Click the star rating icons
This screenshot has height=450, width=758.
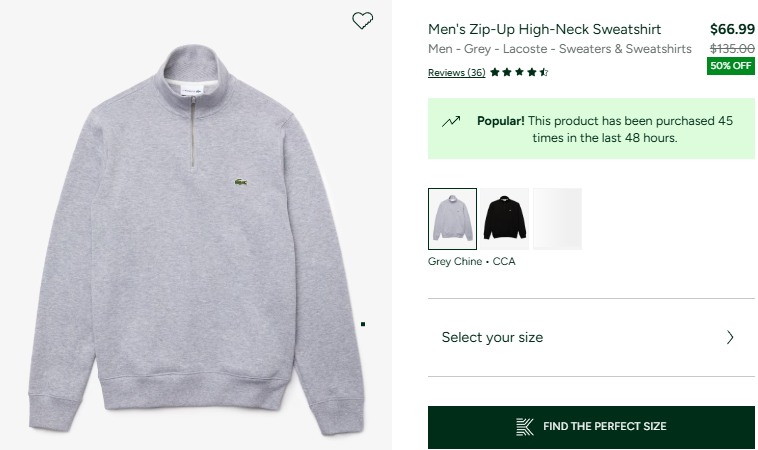pos(519,72)
